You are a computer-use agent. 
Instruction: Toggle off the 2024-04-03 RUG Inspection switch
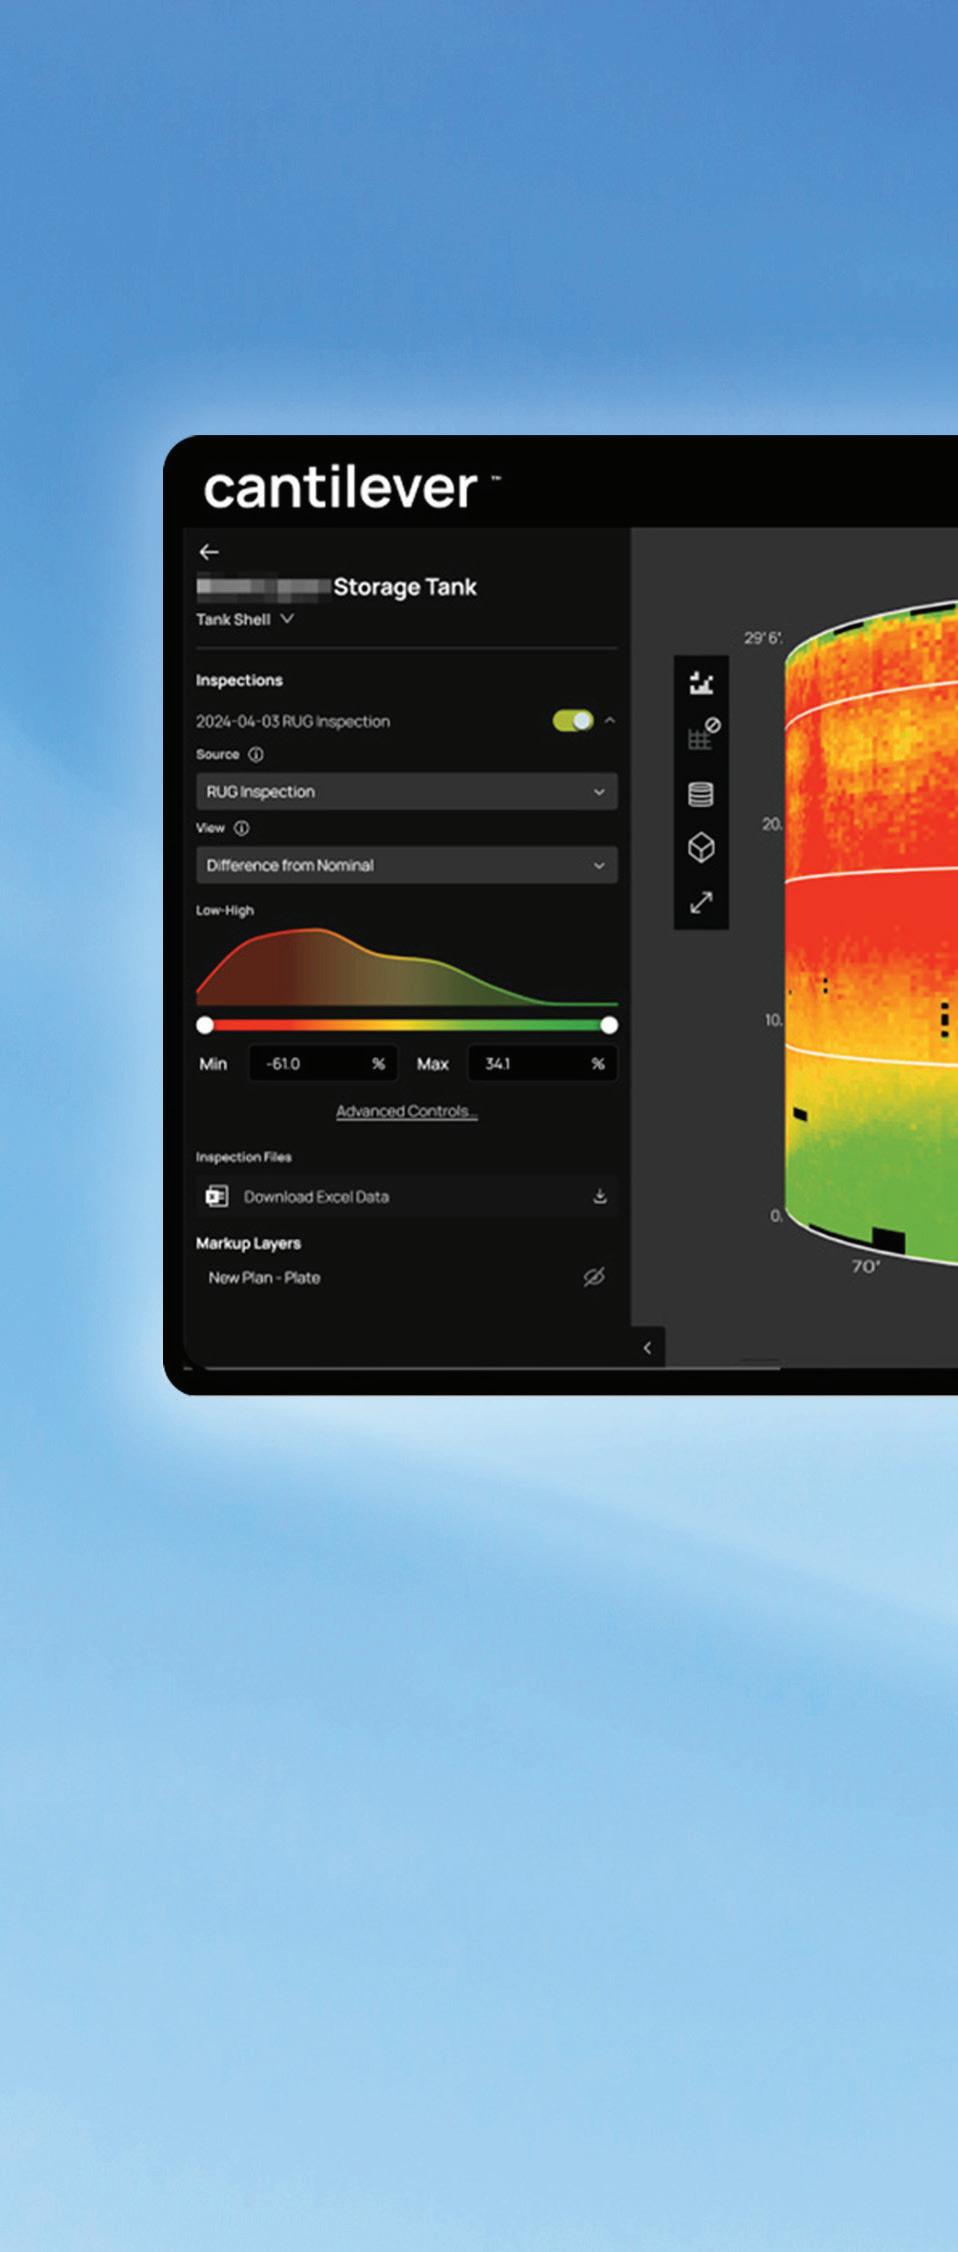pos(573,720)
